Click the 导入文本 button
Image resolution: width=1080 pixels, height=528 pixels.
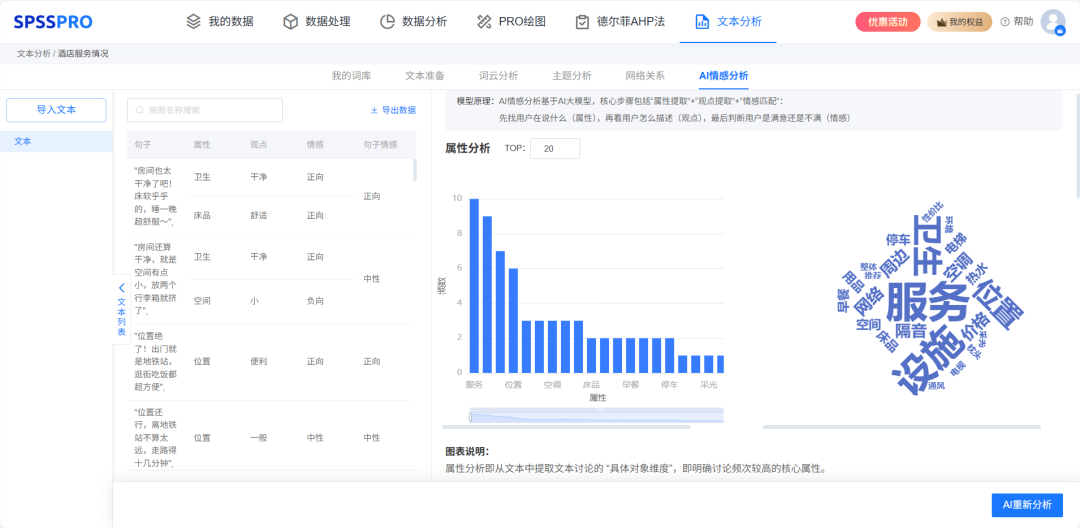[x=56, y=110]
